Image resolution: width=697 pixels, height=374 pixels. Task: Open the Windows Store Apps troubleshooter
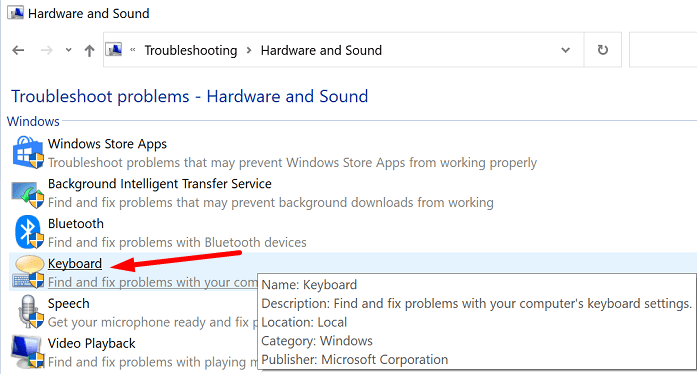click(x=107, y=144)
